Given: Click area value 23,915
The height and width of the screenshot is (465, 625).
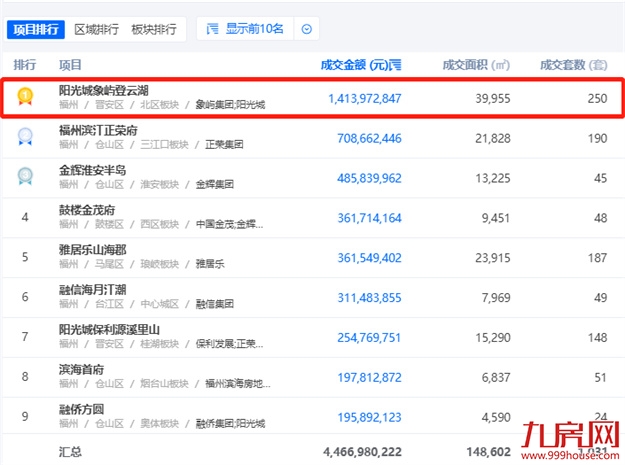Looking at the screenshot, I should tap(493, 258).
